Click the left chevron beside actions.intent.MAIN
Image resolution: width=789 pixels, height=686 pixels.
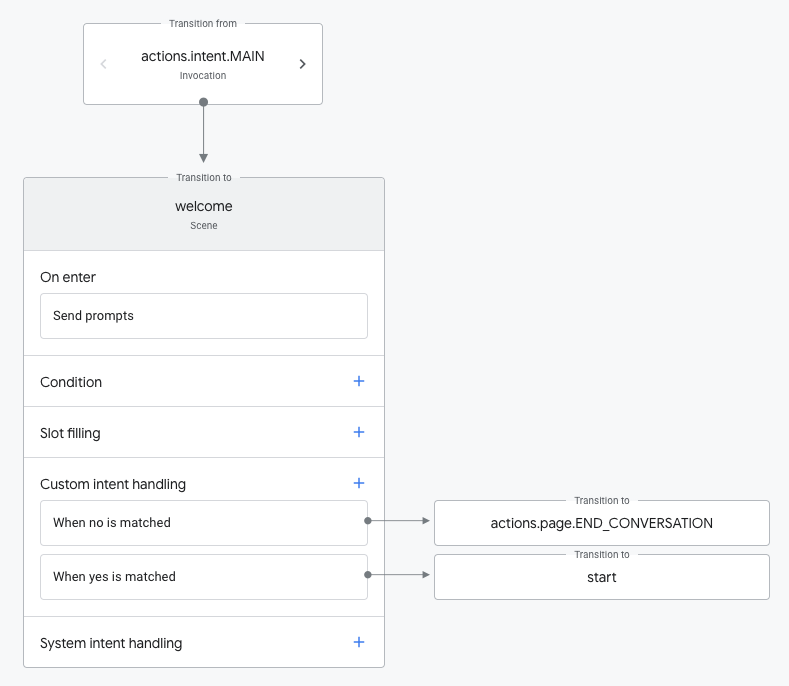coord(104,64)
